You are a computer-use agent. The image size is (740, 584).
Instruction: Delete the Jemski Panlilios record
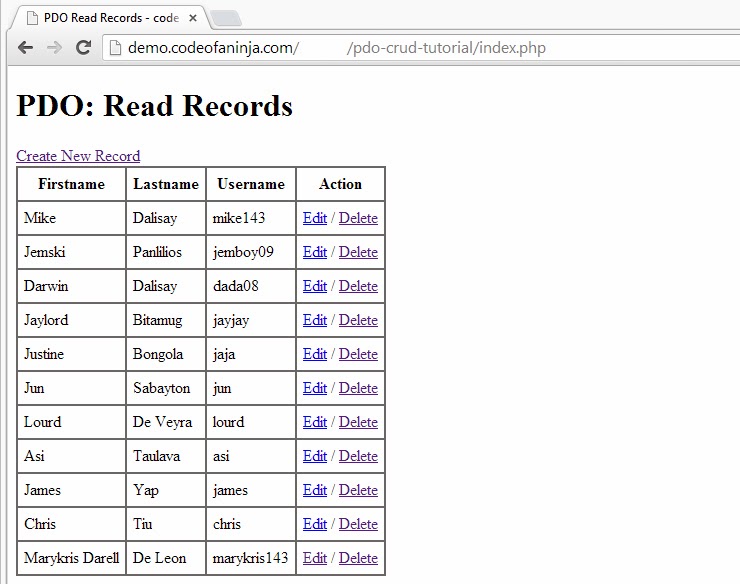(x=358, y=252)
